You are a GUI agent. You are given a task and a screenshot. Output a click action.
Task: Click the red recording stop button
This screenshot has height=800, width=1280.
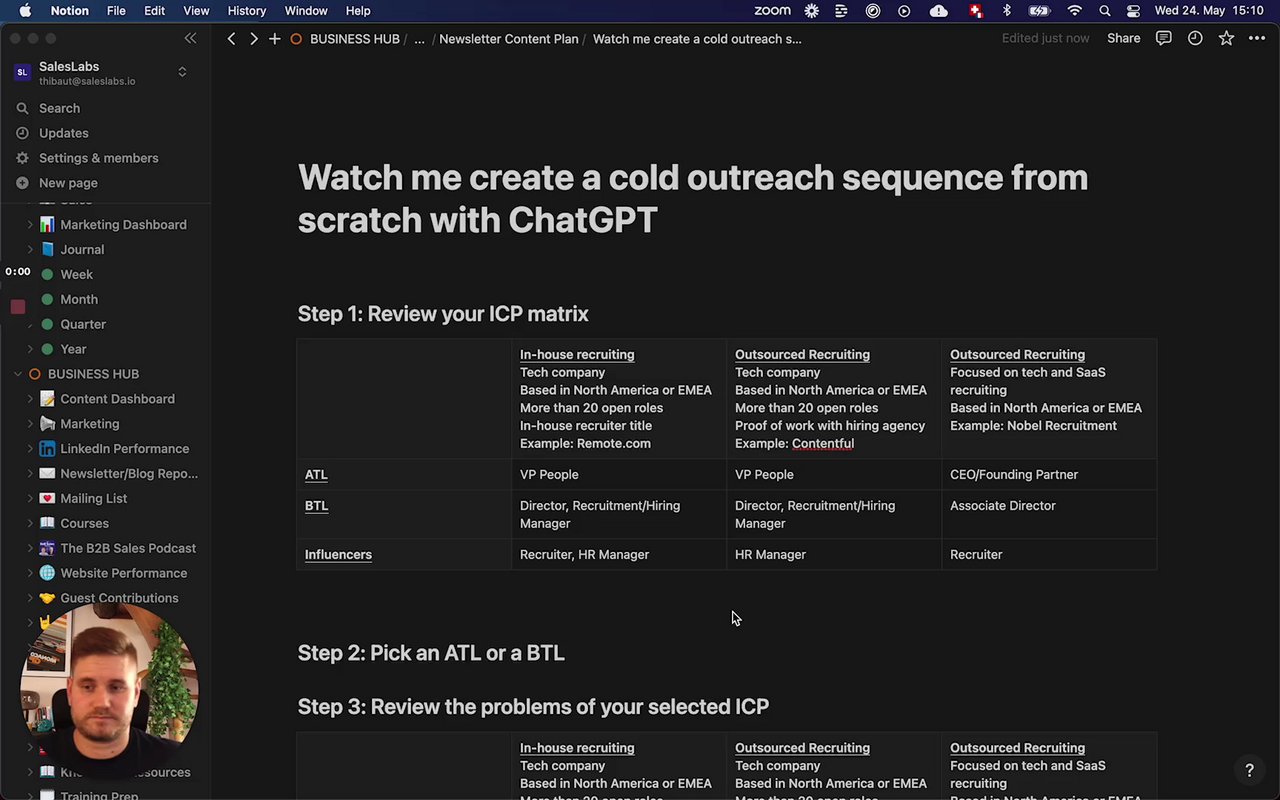pyautogui.click(x=17, y=307)
